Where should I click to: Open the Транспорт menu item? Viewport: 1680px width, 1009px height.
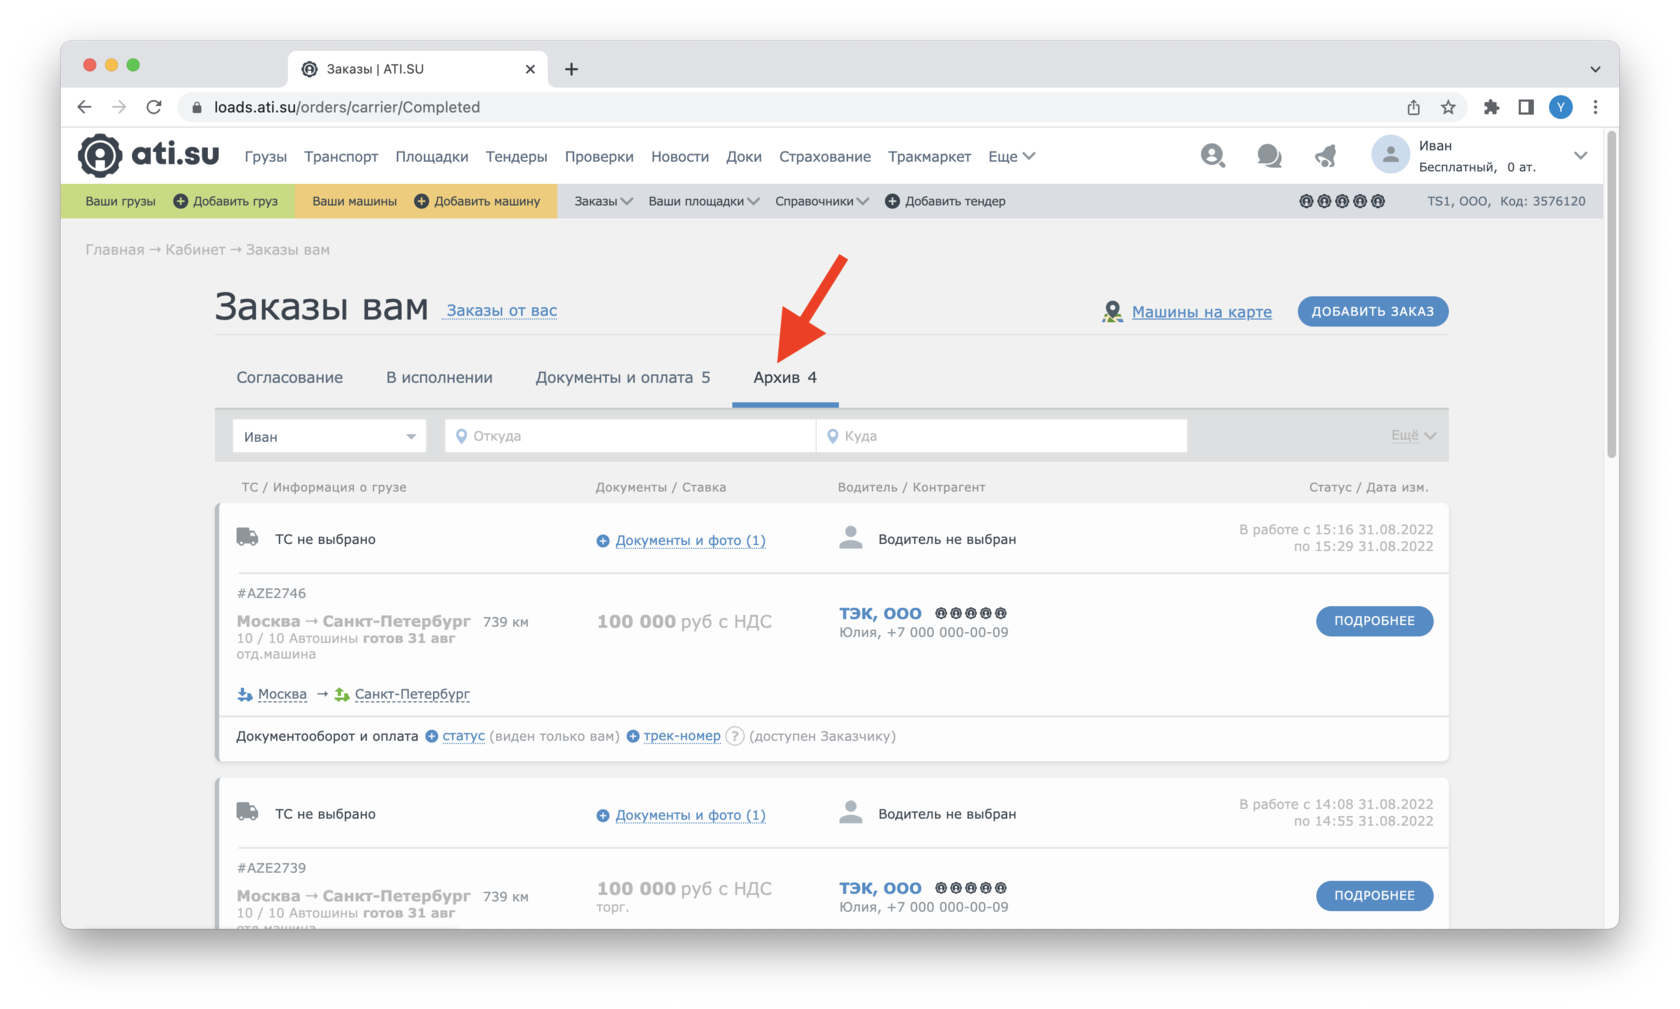pos(341,156)
